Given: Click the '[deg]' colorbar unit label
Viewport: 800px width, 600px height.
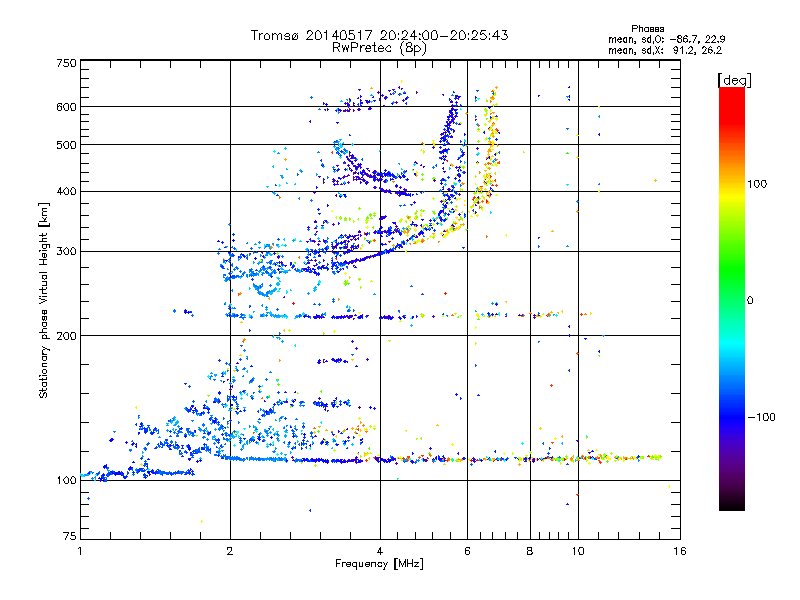Looking at the screenshot, I should pos(734,80).
